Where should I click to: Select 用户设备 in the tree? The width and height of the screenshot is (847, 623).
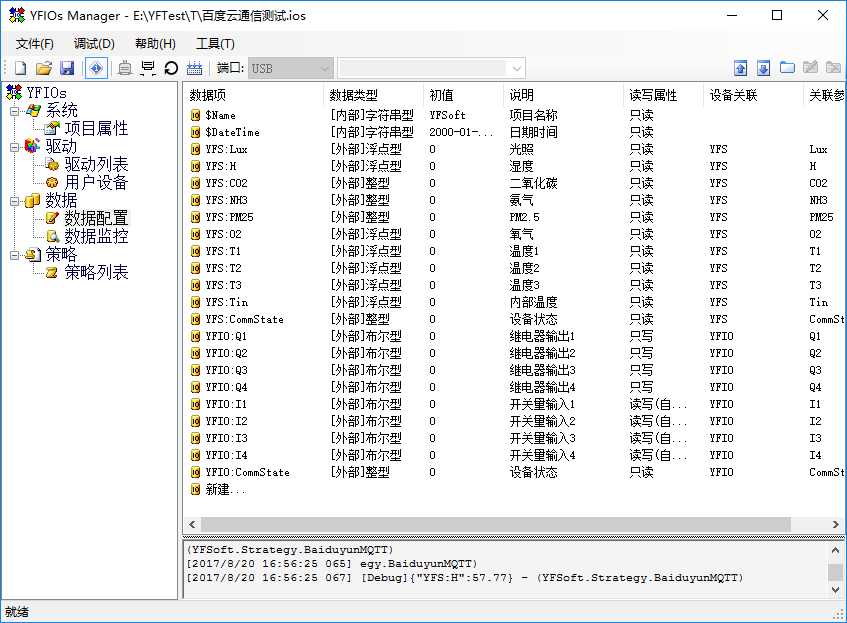click(96, 183)
